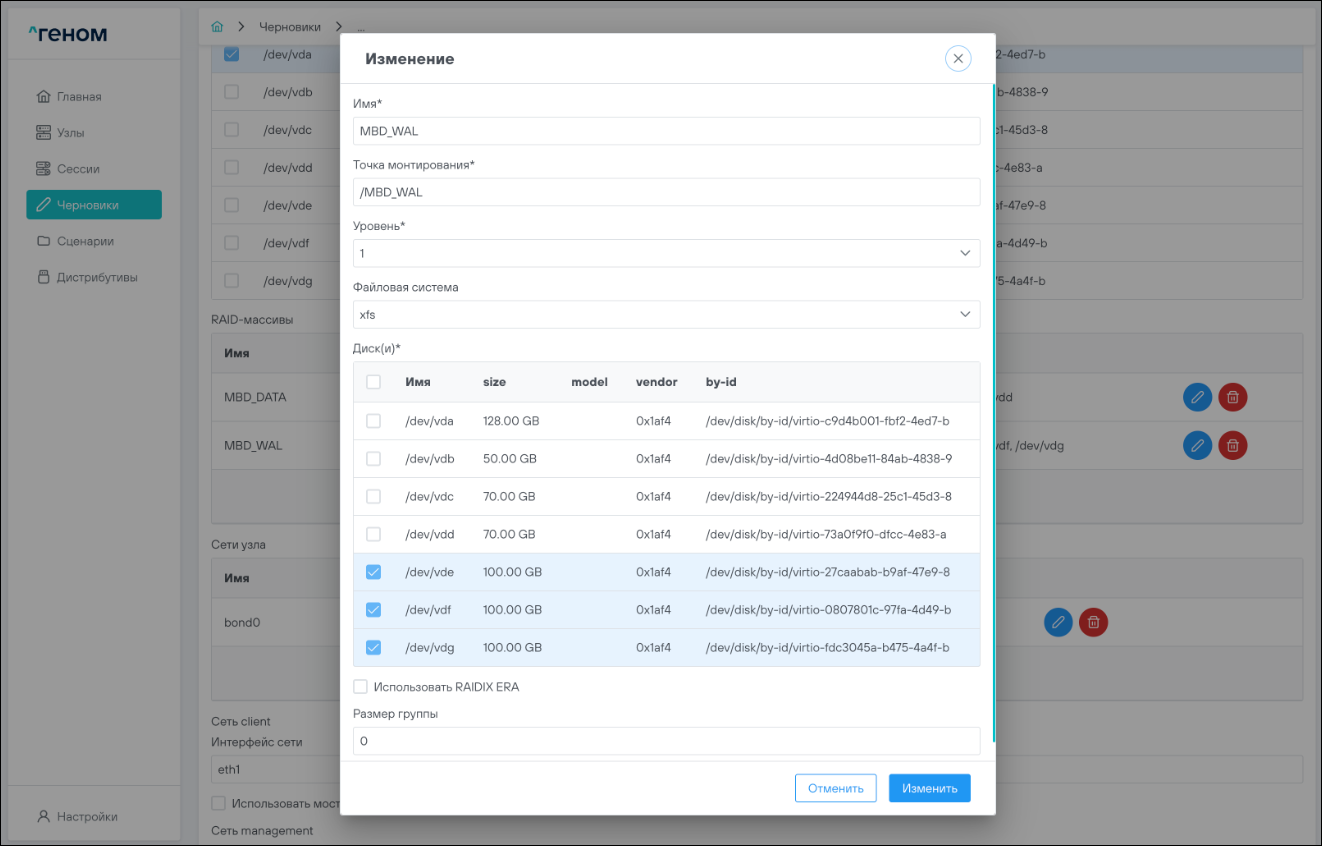Click red trash icon for MBD_WAL
This screenshot has width=1322, height=847.
(x=1233, y=445)
